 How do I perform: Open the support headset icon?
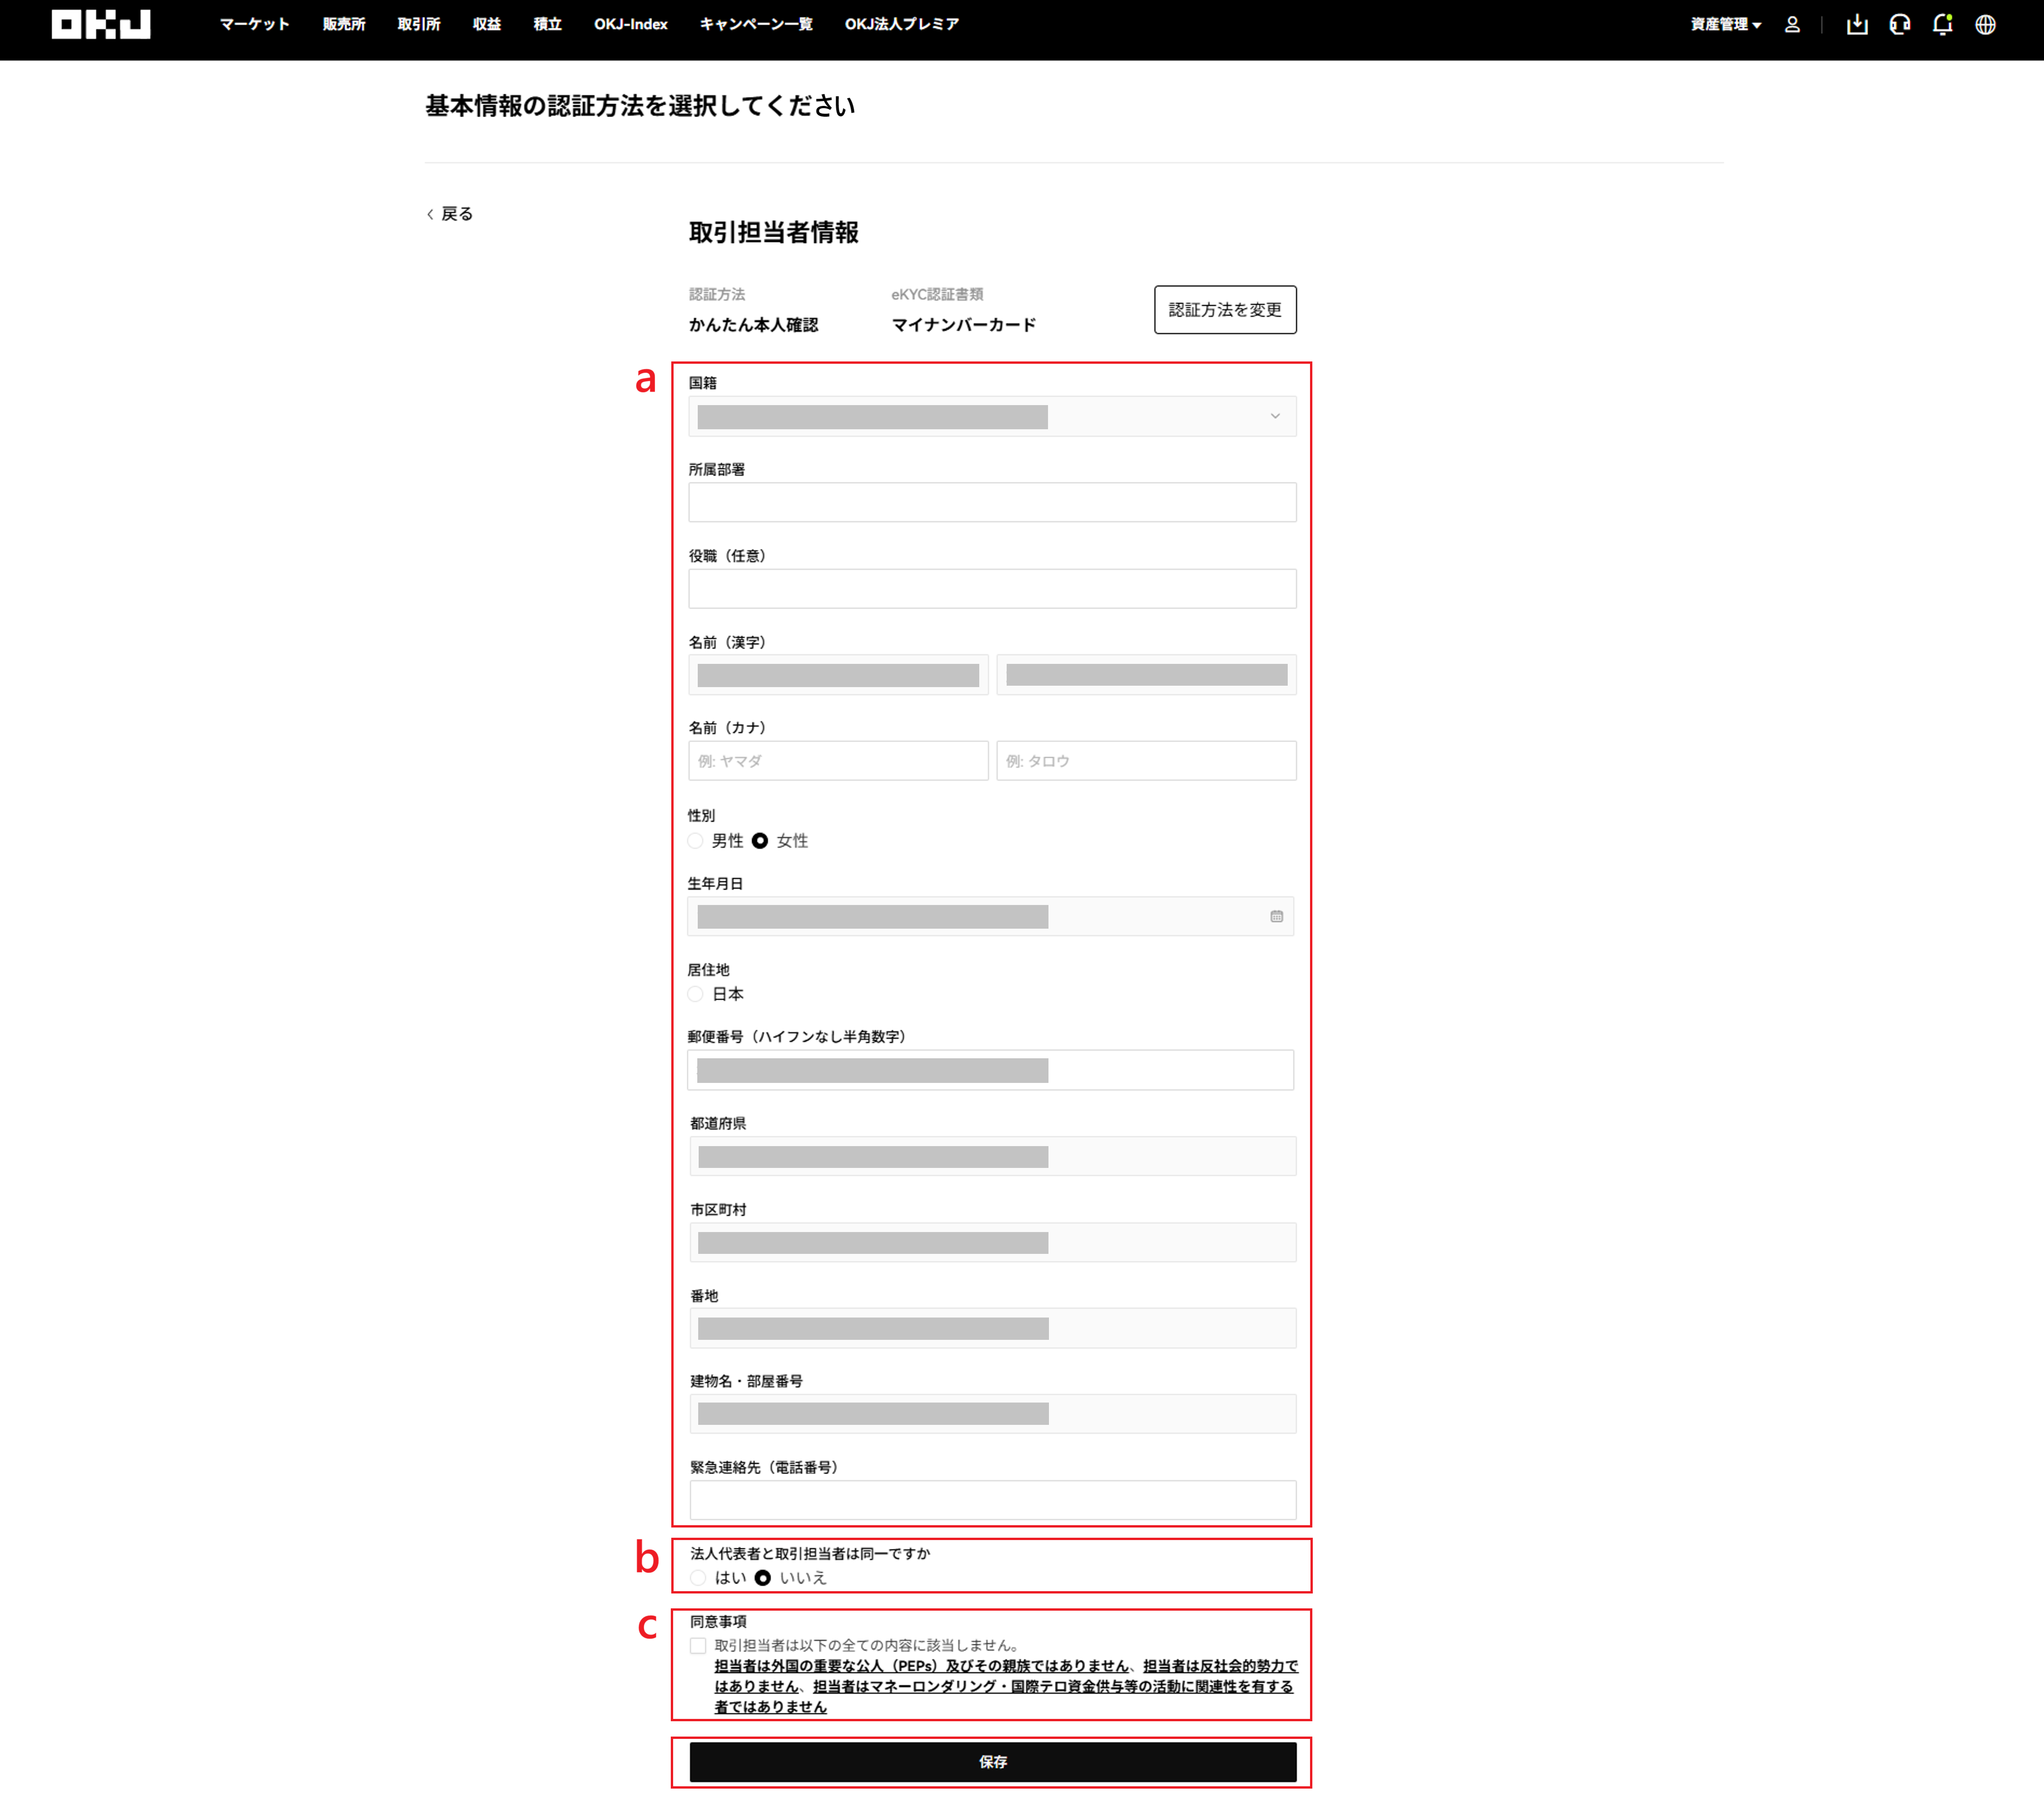1900,24
